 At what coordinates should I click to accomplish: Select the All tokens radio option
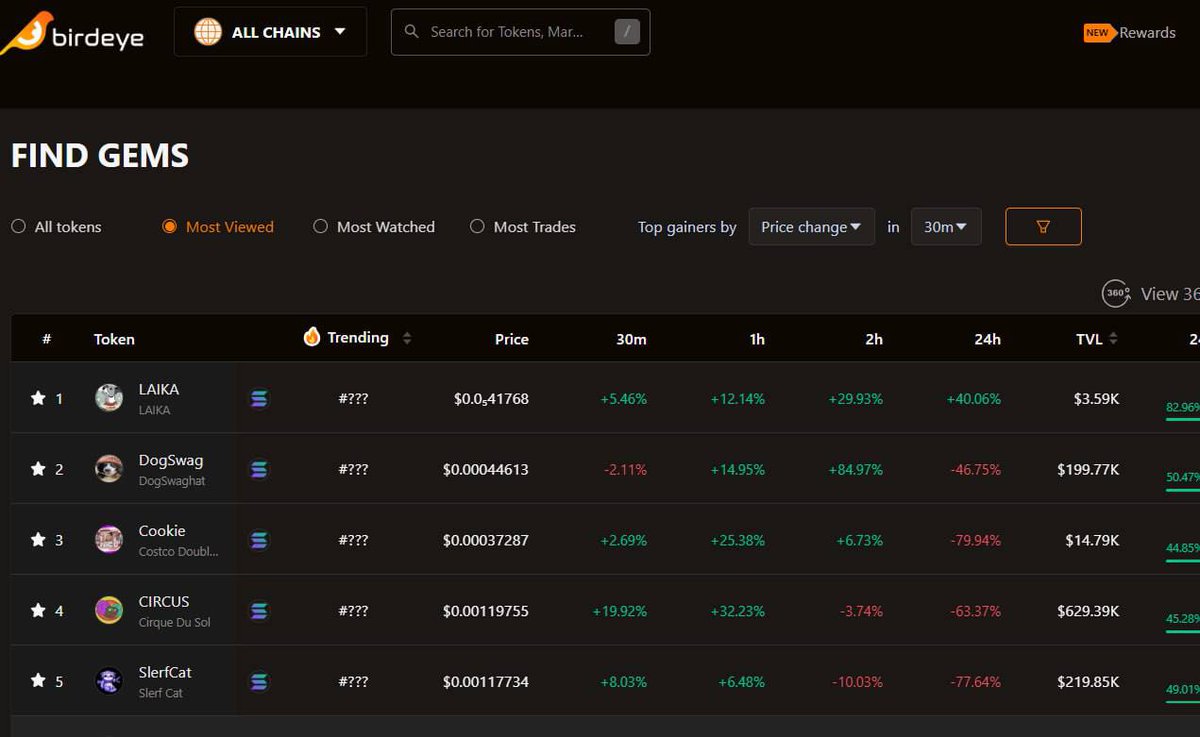point(18,227)
